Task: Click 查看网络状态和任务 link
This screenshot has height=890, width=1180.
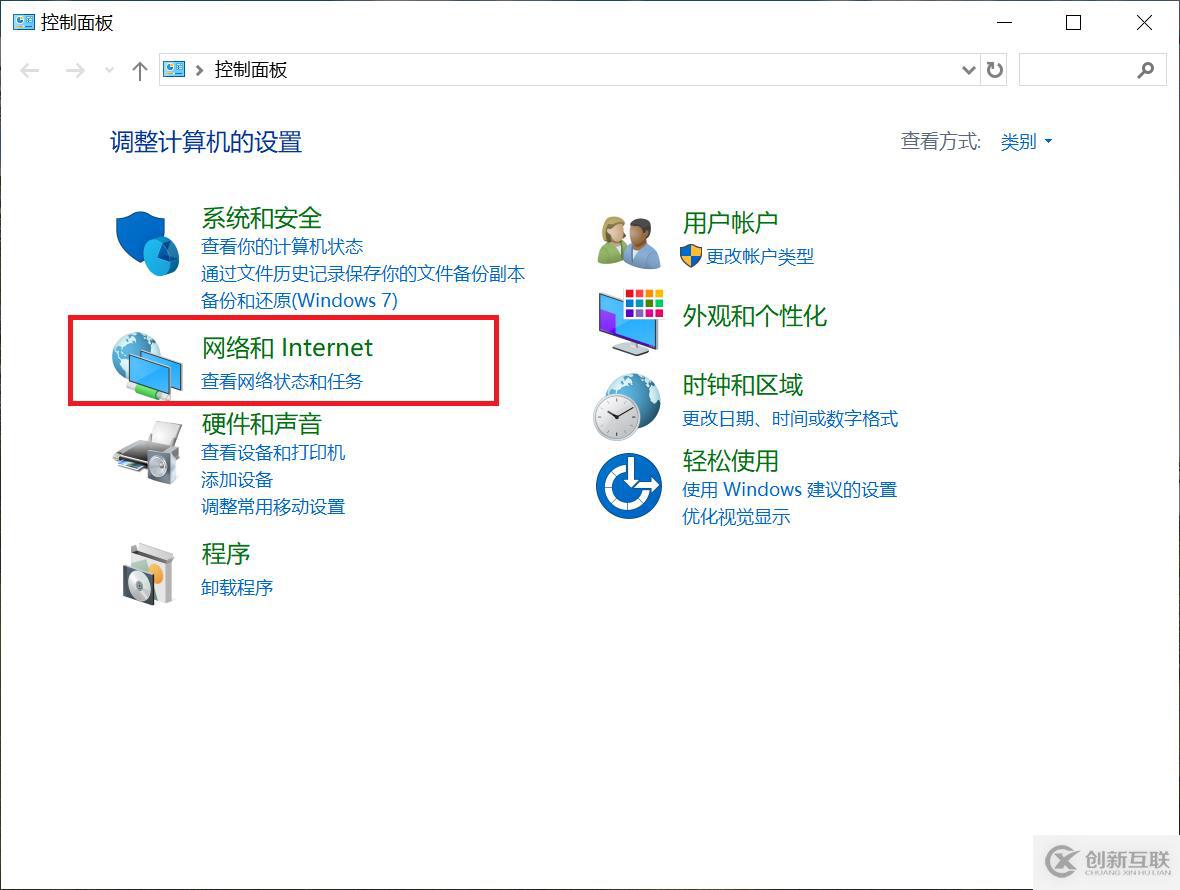Action: point(282,381)
